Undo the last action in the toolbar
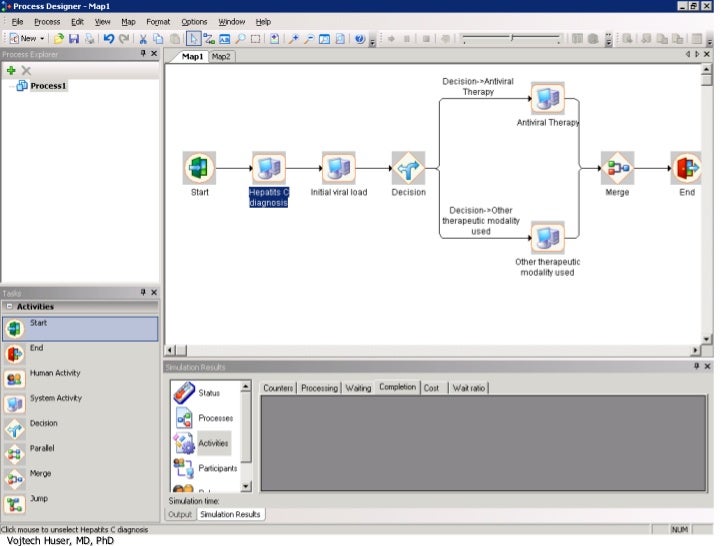The width and height of the screenshot is (728, 546). pyautogui.click(x=109, y=39)
